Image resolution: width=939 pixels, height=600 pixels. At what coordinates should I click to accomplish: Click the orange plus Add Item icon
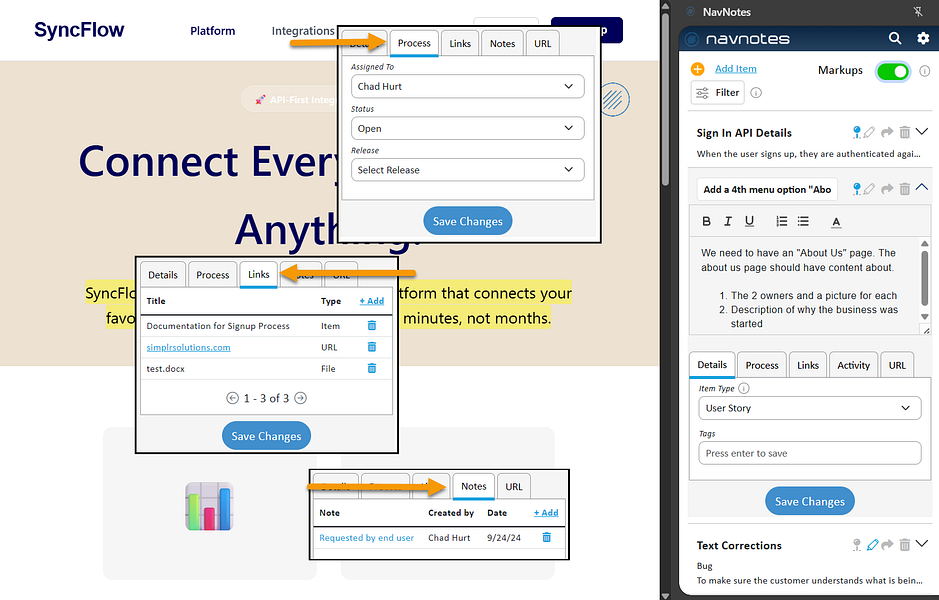(698, 69)
